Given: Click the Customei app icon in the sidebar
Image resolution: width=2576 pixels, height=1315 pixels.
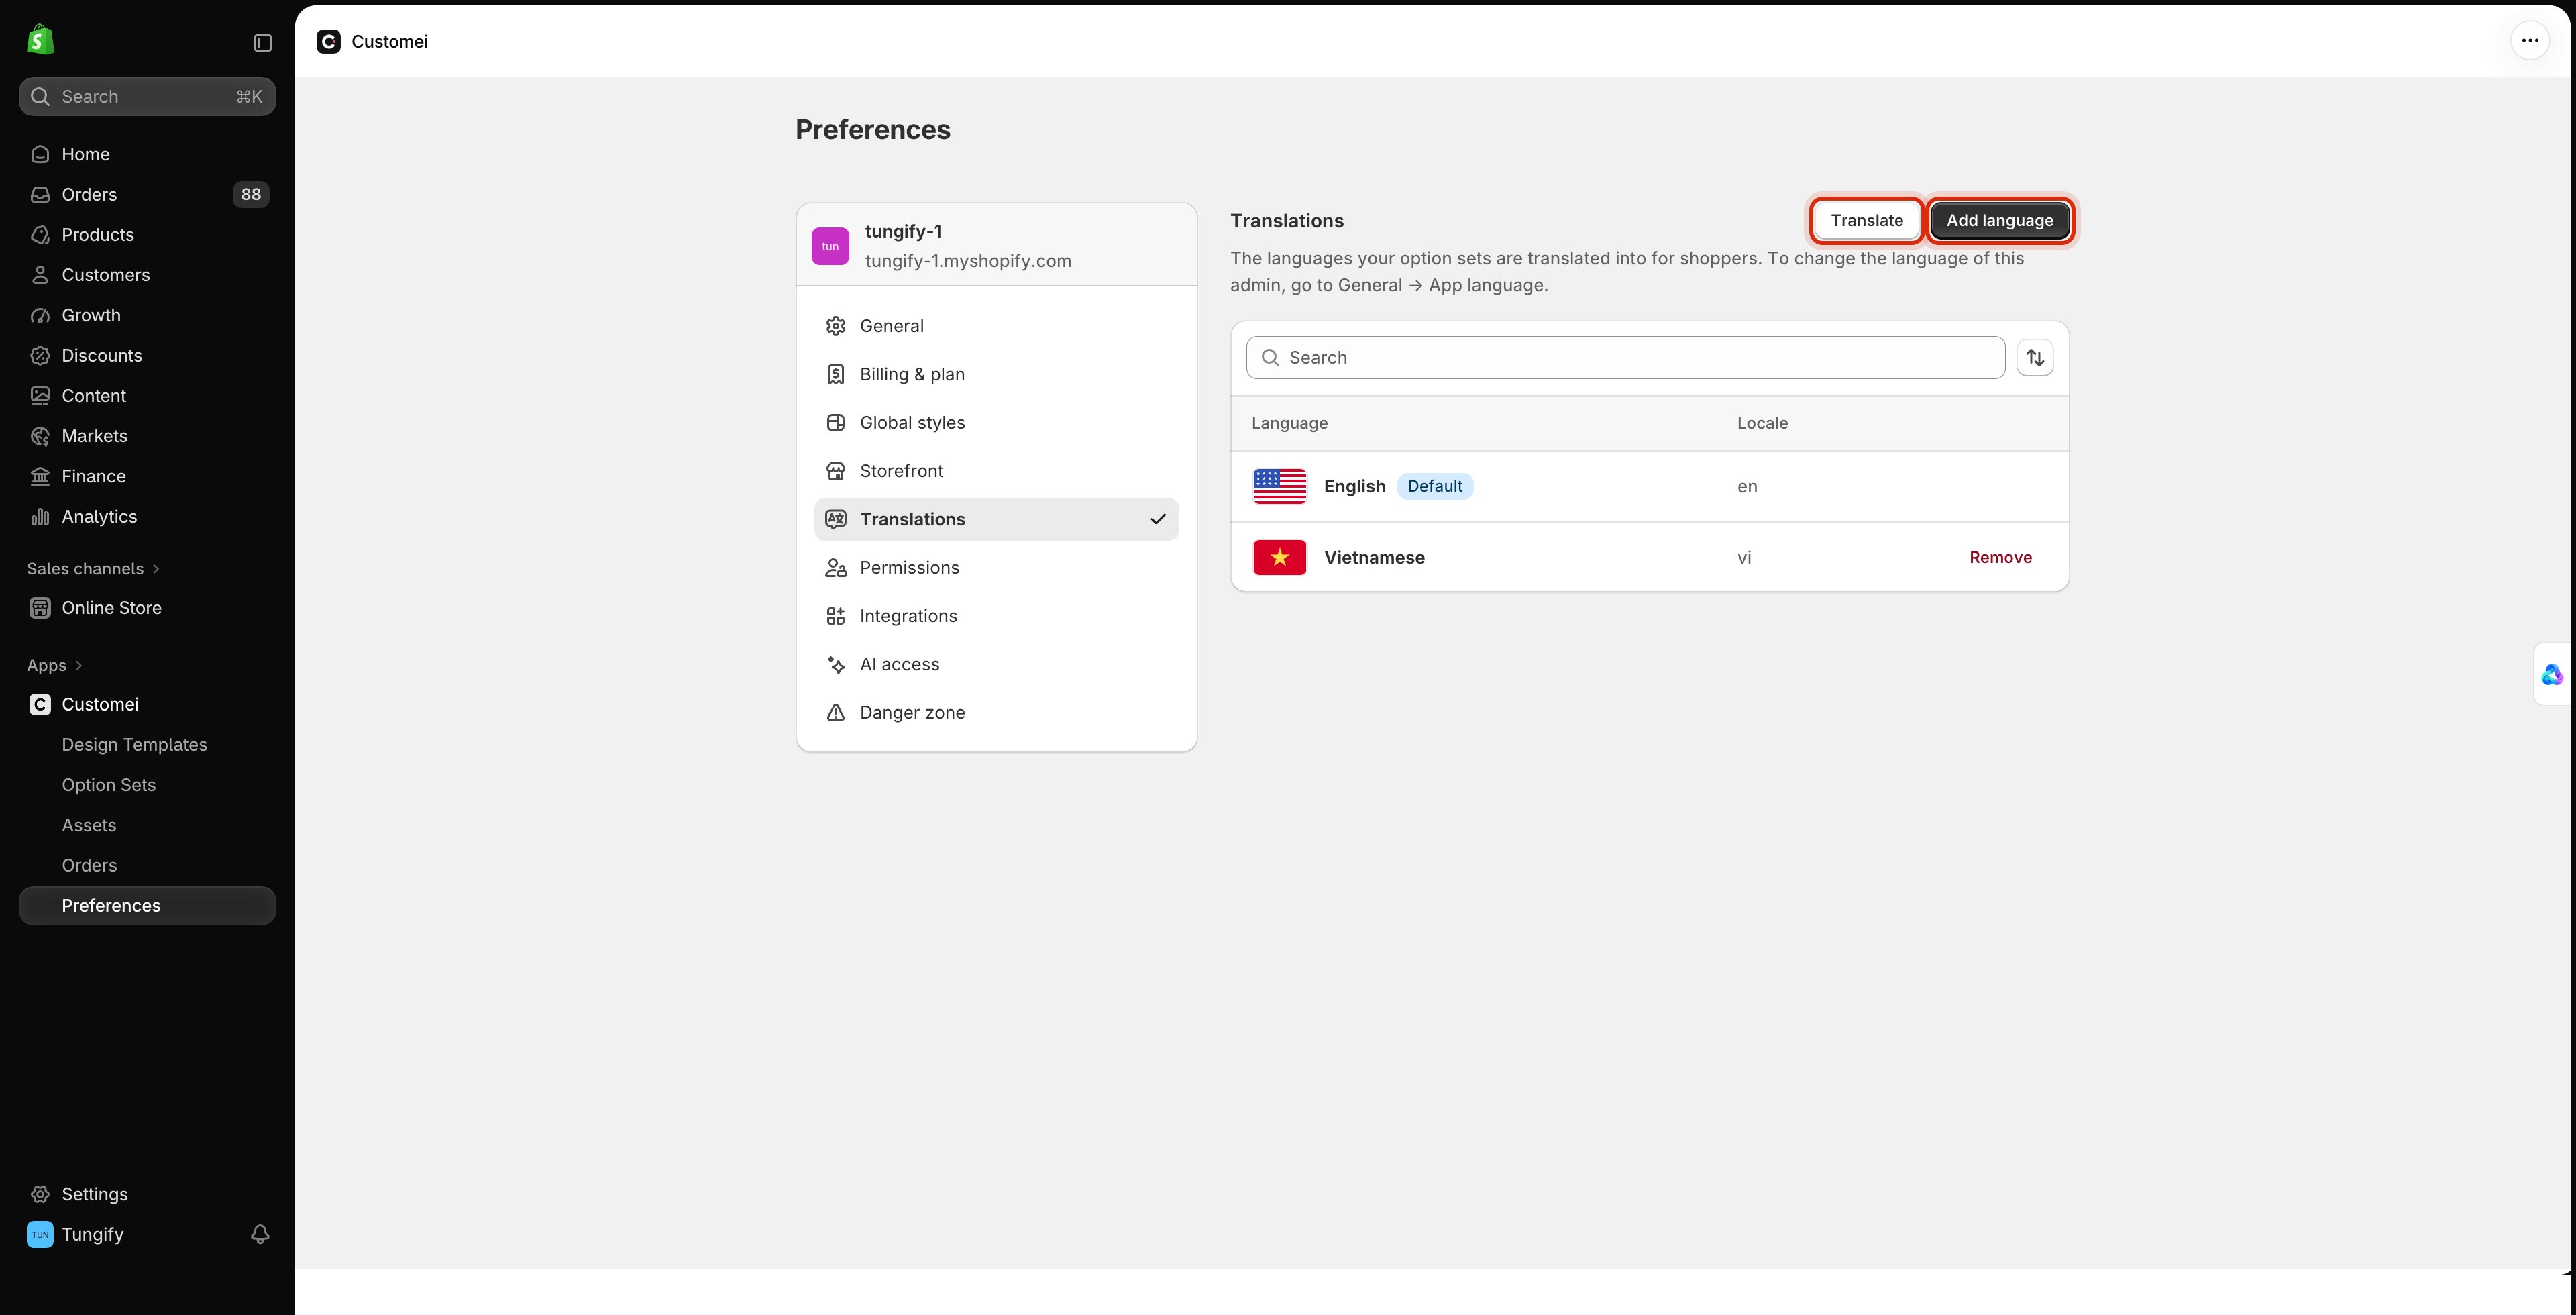Looking at the screenshot, I should tap(40, 705).
